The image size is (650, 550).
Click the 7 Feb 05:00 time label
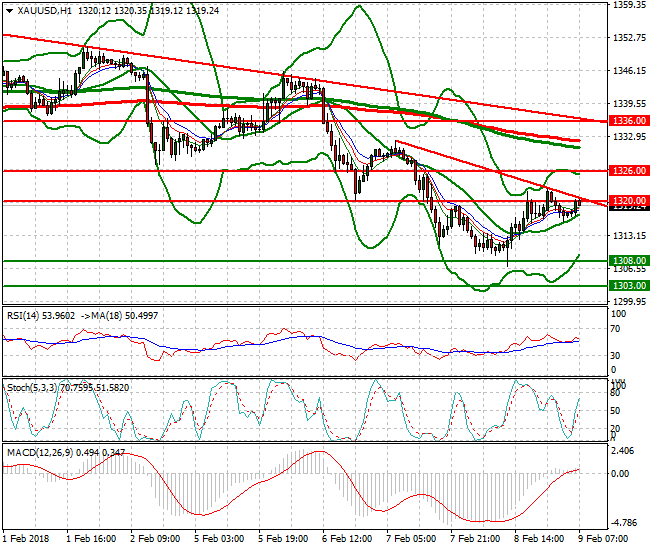coord(413,539)
